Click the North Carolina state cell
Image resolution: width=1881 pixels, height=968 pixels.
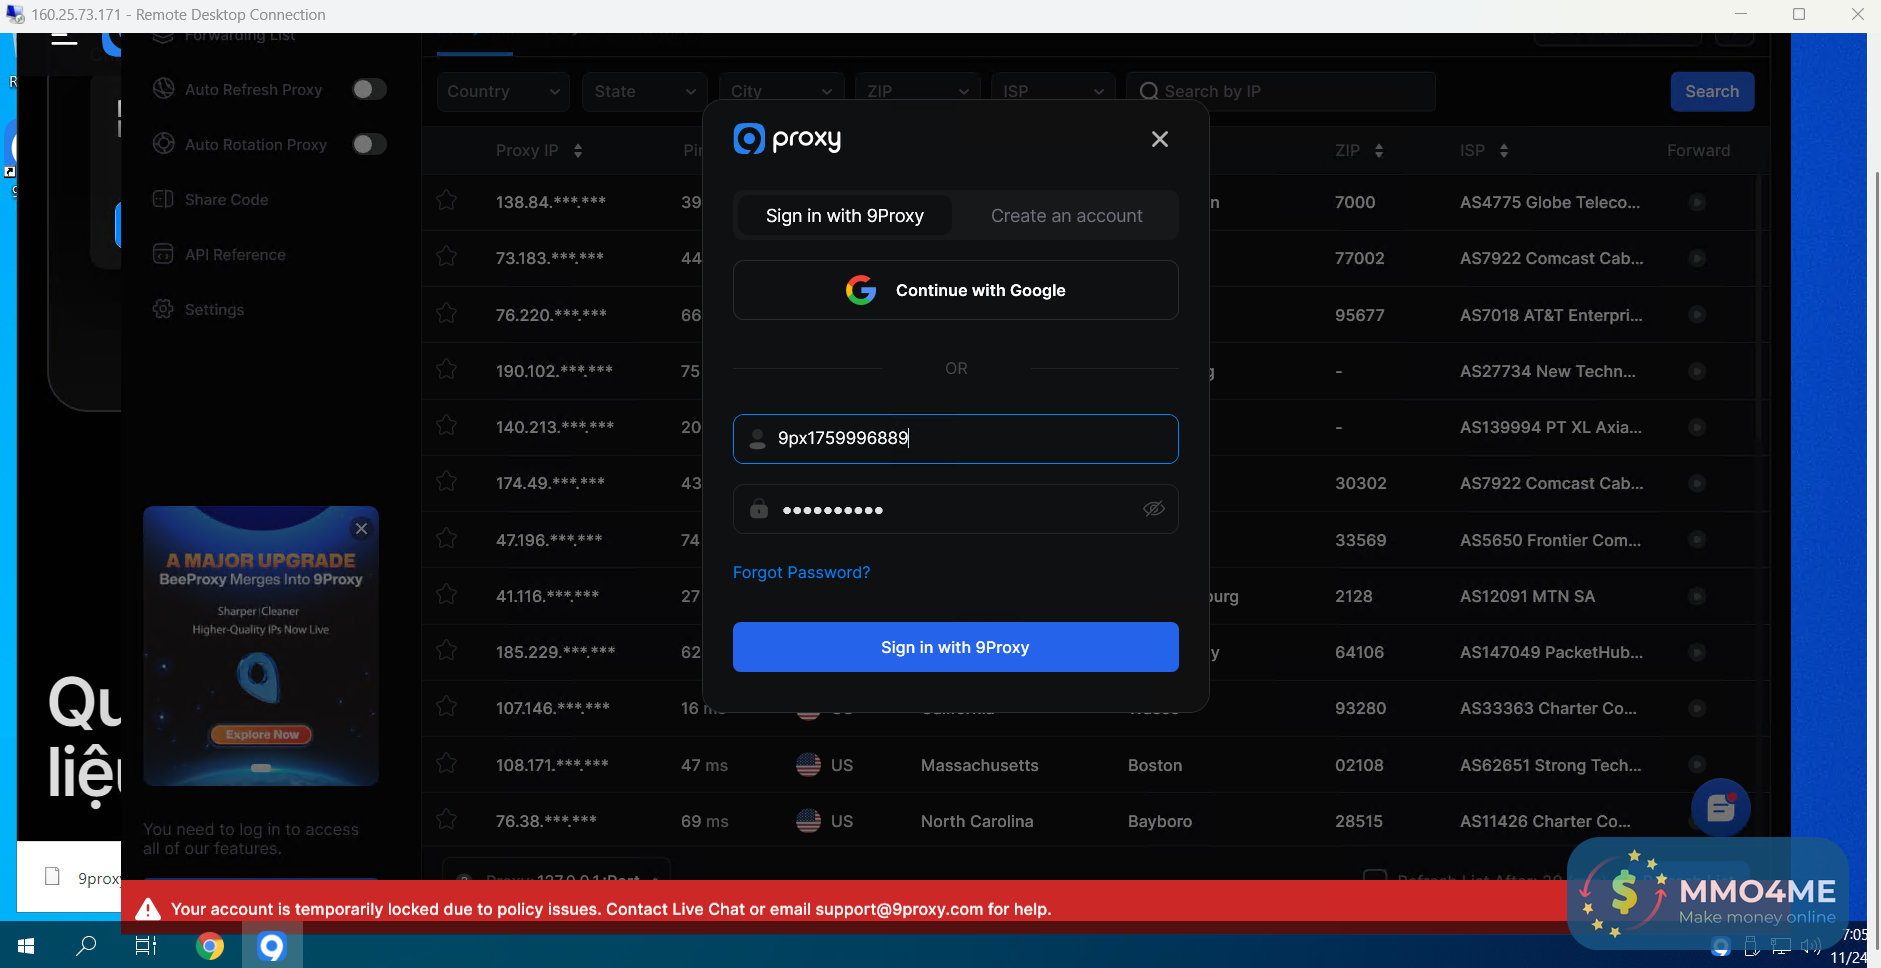977,821
